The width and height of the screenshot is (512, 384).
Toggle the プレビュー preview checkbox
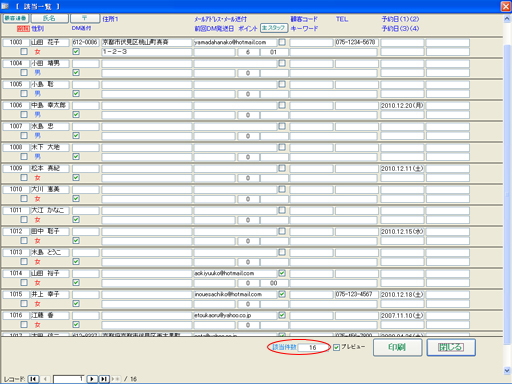coord(336,347)
